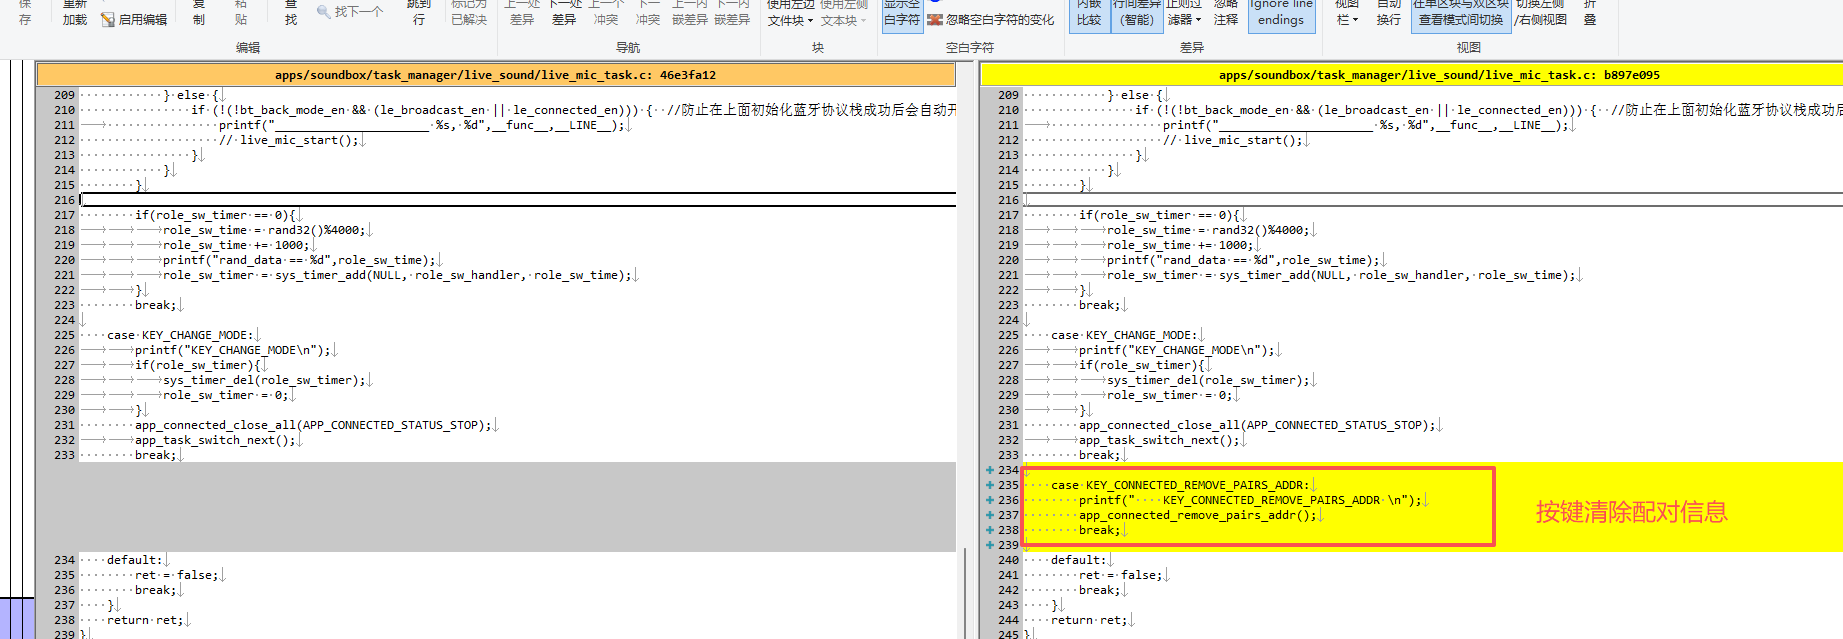The image size is (1843, 639).
Task: Click the 忽略空白字符的变化 icon
Action: (x=935, y=20)
